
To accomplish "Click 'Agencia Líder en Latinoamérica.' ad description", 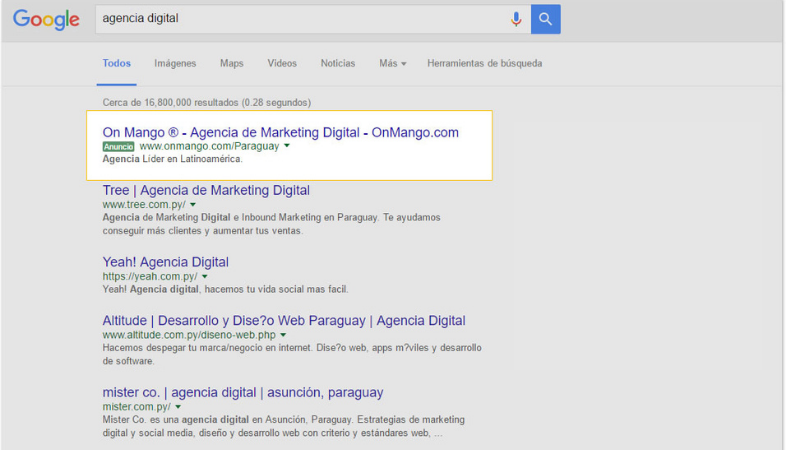I will click(x=172, y=159).
